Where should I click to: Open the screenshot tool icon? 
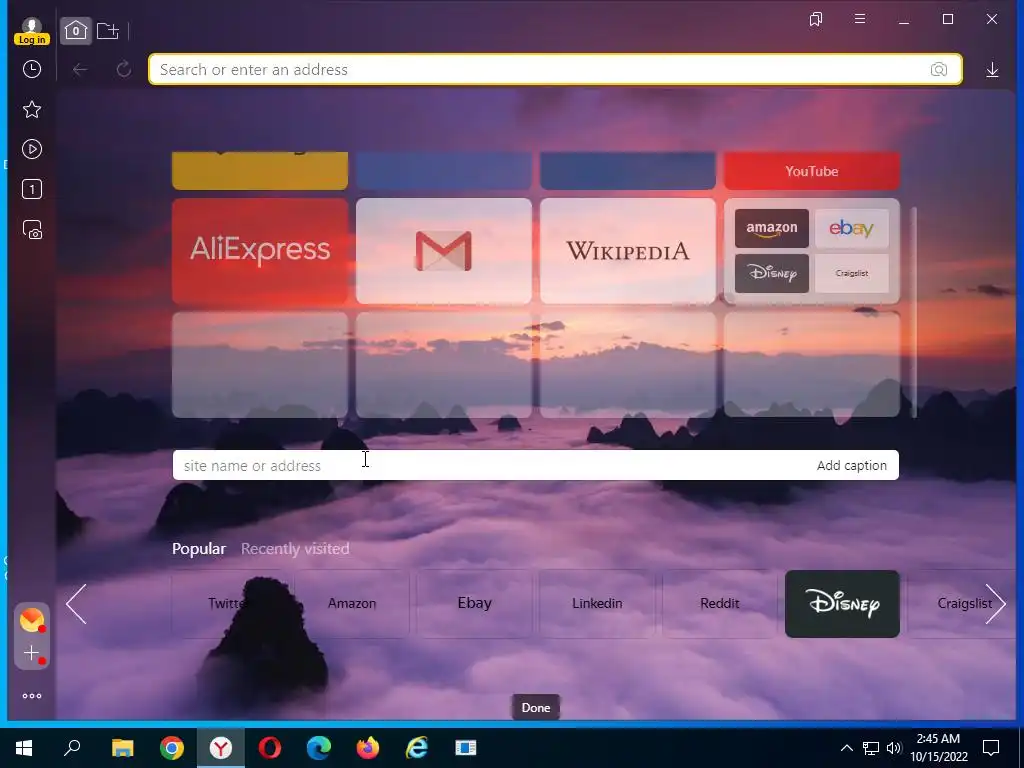31,230
